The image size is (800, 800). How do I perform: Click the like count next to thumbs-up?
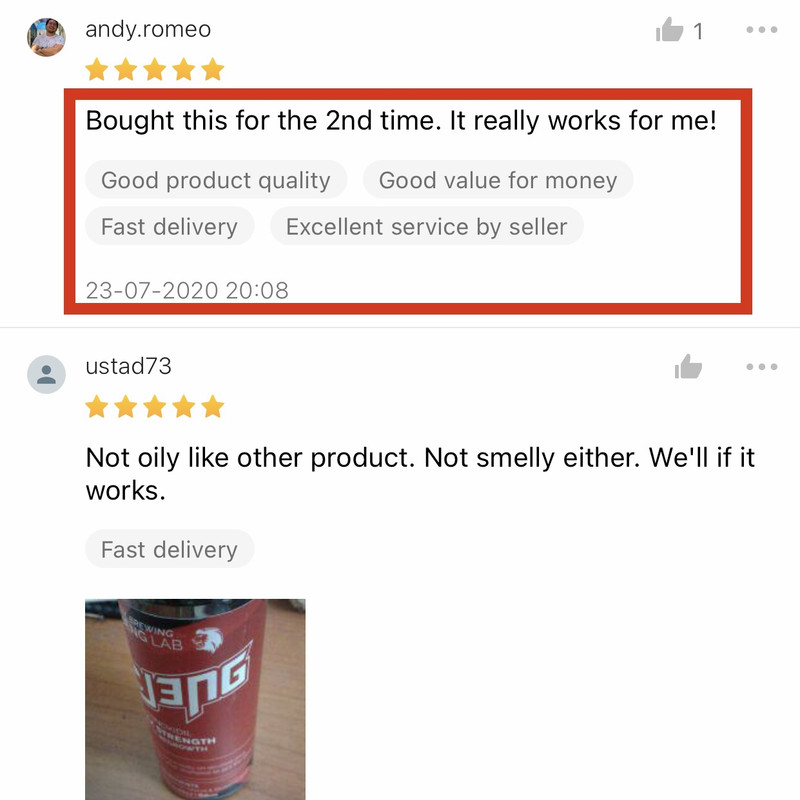tap(698, 32)
